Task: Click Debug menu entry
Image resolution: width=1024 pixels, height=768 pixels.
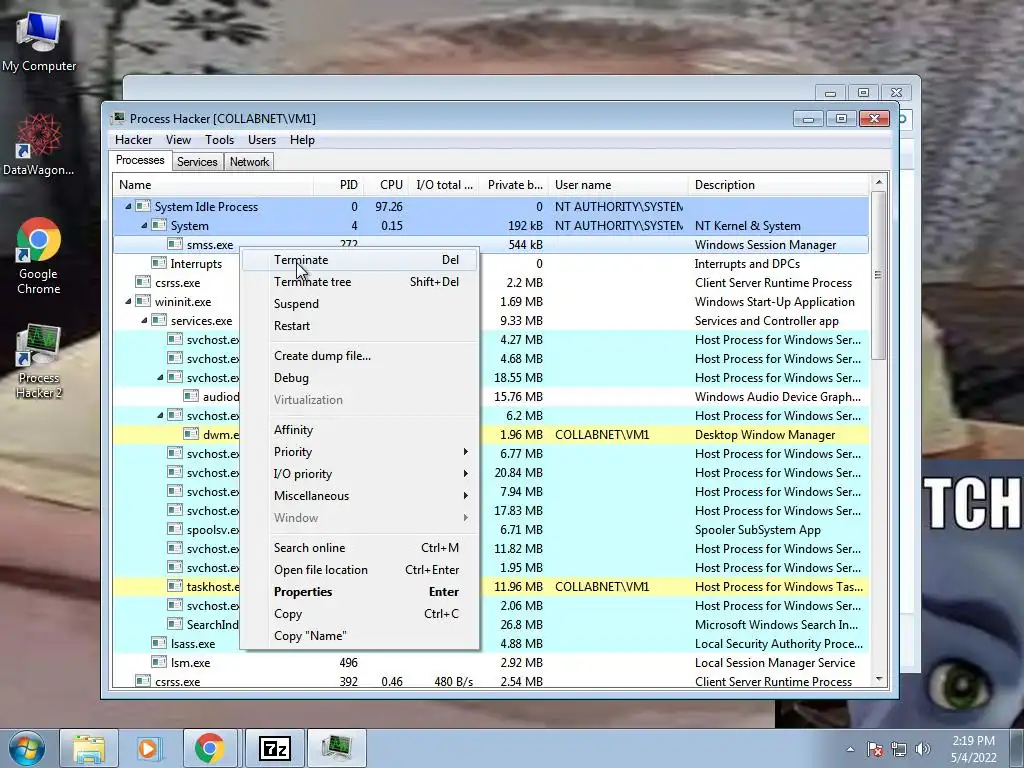Action: pos(360,377)
